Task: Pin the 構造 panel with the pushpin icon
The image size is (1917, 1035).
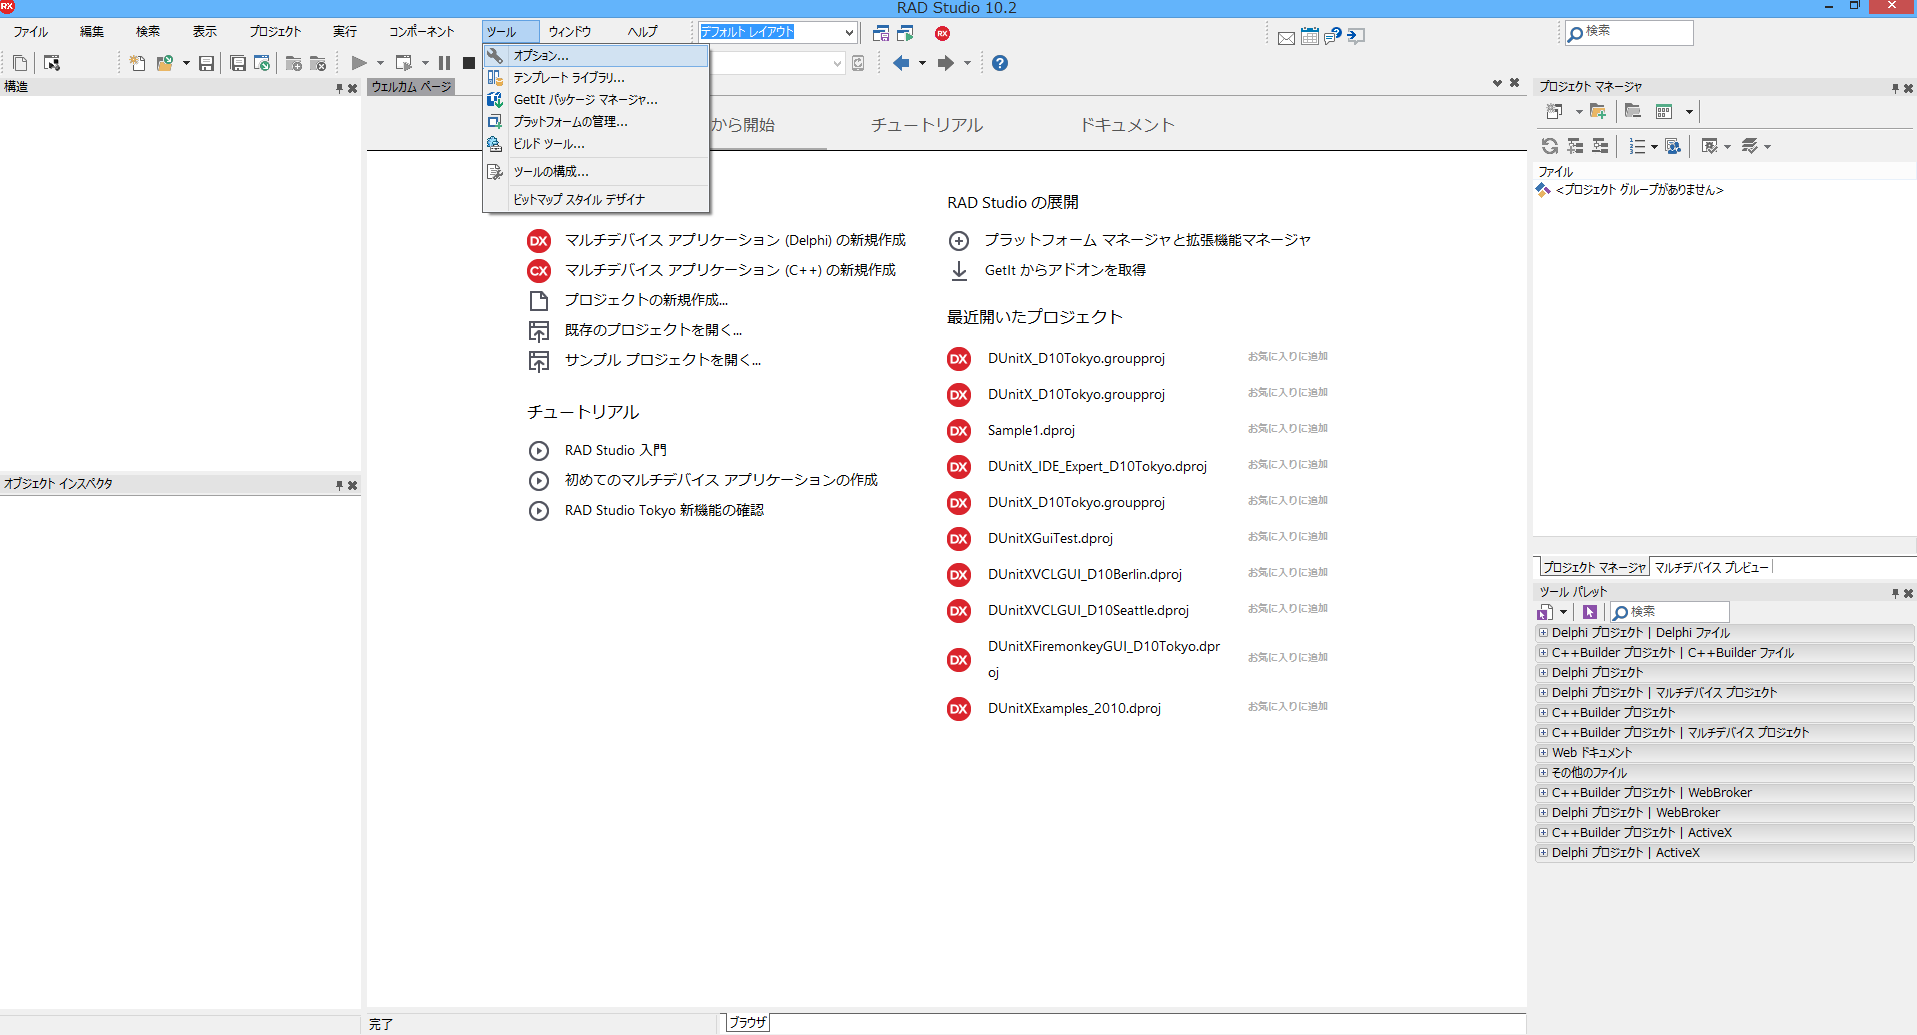Action: pos(339,88)
